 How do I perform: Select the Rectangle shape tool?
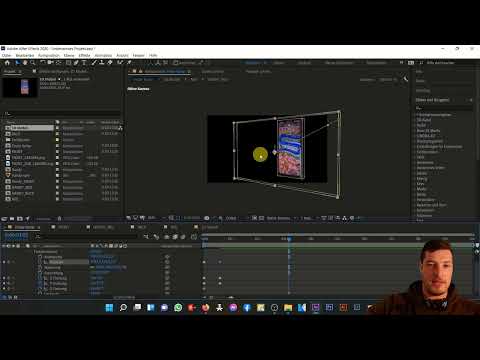[68, 63]
